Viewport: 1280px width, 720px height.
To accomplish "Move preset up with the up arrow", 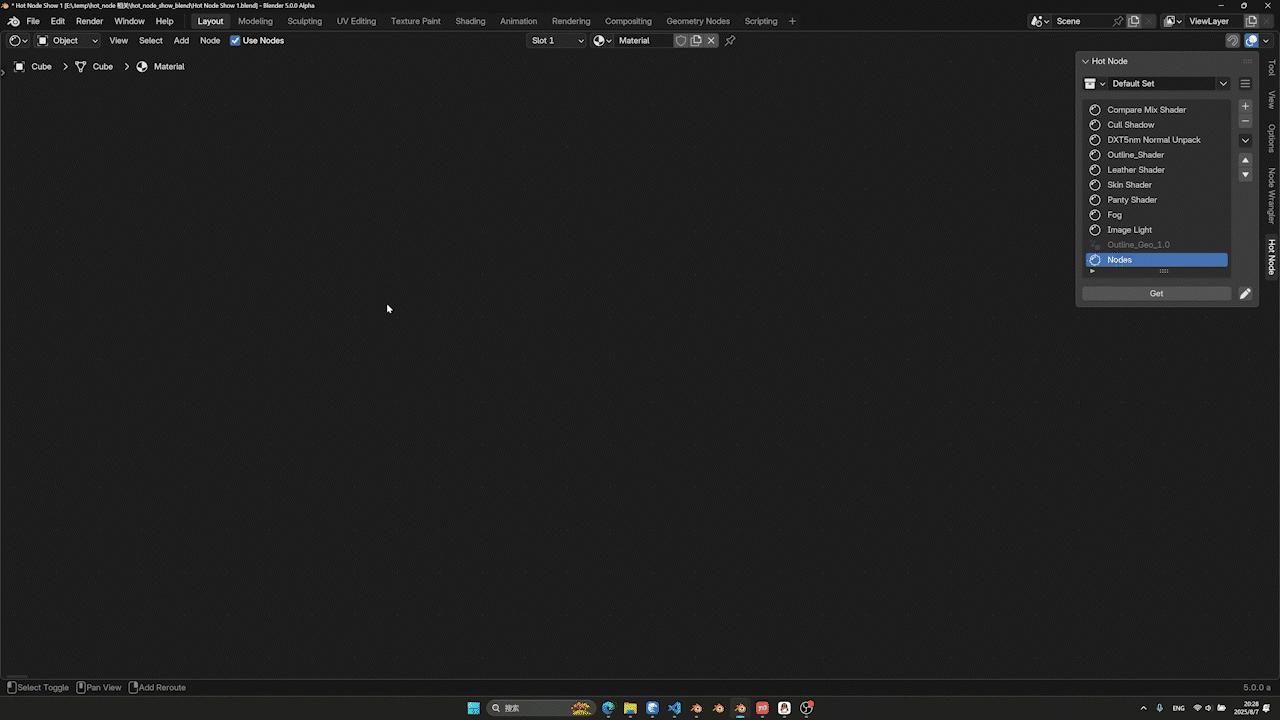I will (1245, 160).
